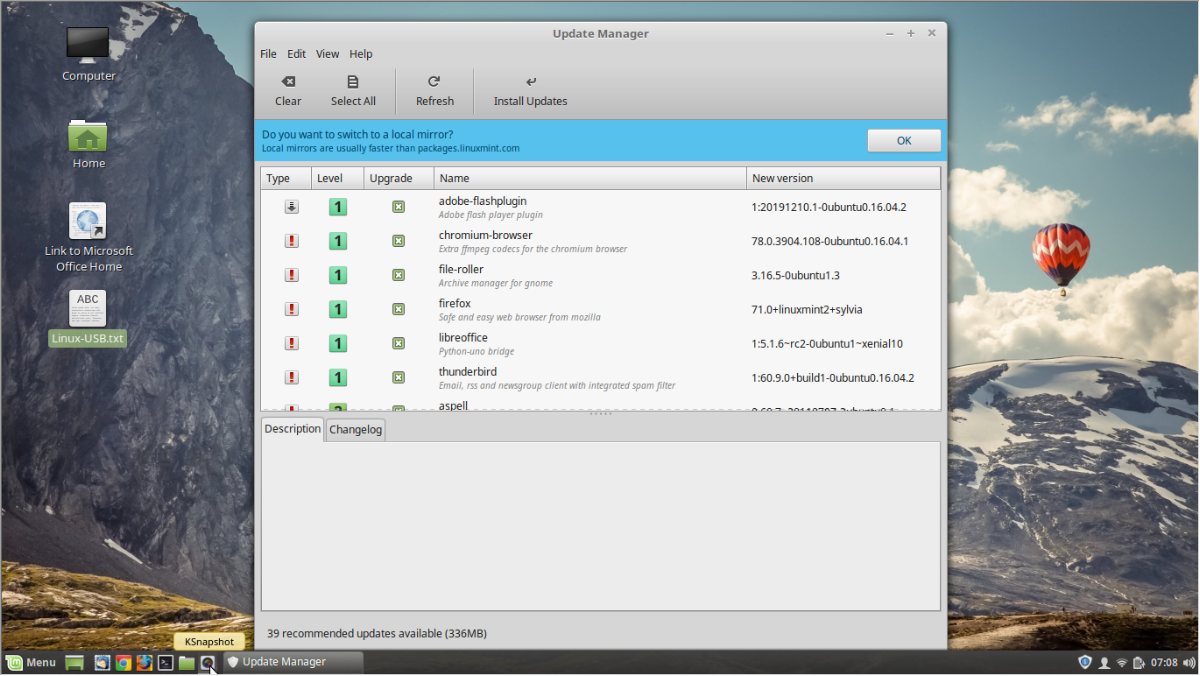Screen dimensions: 1200x676
Task: Select Link to Microsoft Office Home icon
Action: tap(88, 237)
